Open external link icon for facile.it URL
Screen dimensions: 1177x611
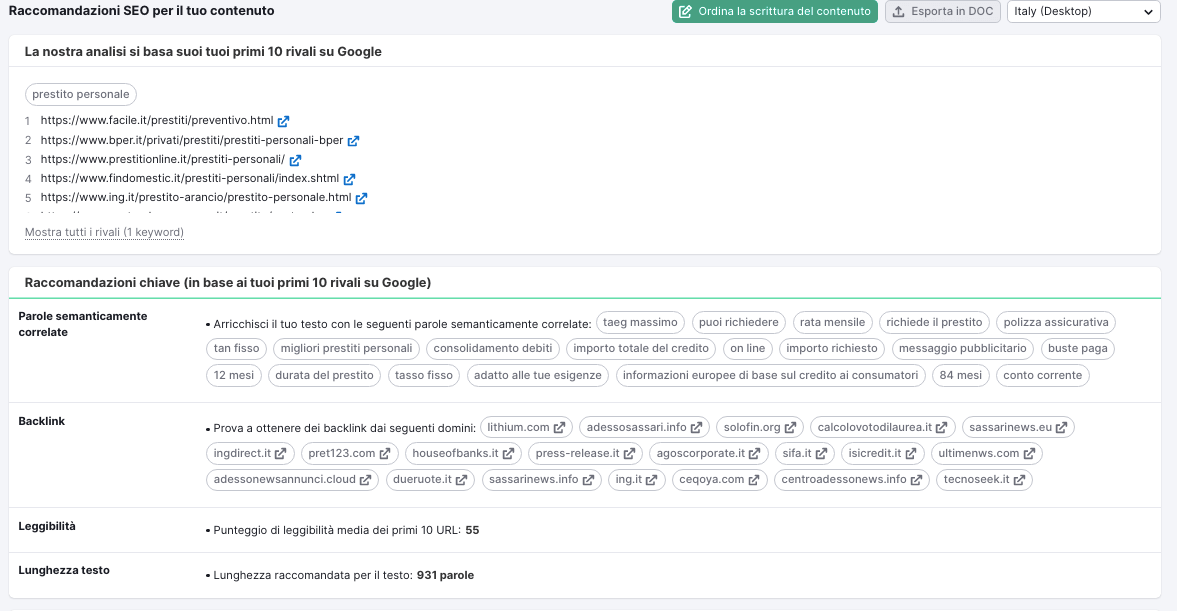pyautogui.click(x=283, y=121)
